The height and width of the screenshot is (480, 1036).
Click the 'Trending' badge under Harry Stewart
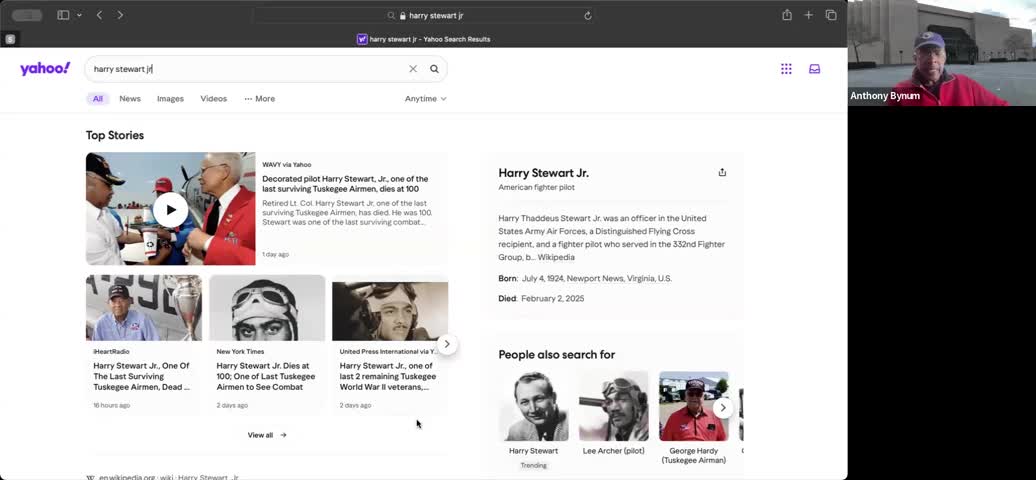[x=533, y=465]
